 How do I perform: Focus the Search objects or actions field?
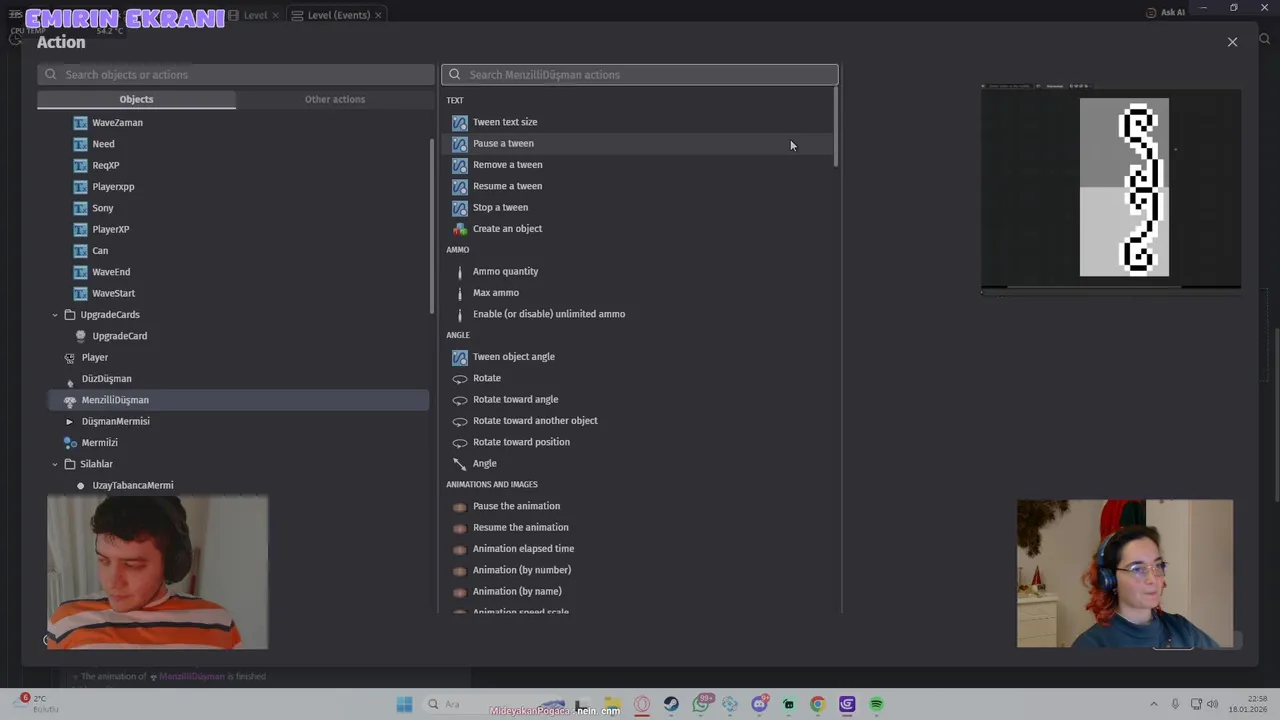pos(236,74)
